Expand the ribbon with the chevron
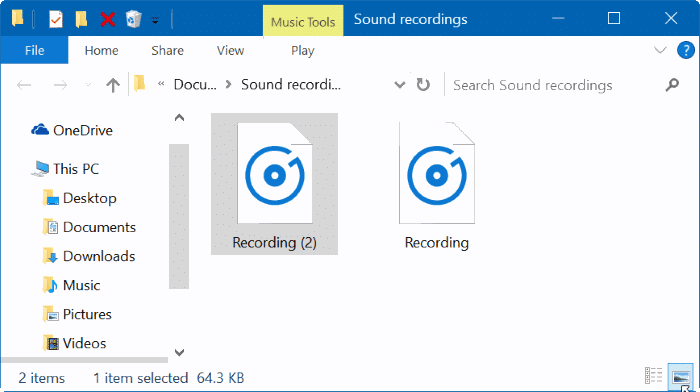The width and height of the screenshot is (700, 392). (x=660, y=50)
